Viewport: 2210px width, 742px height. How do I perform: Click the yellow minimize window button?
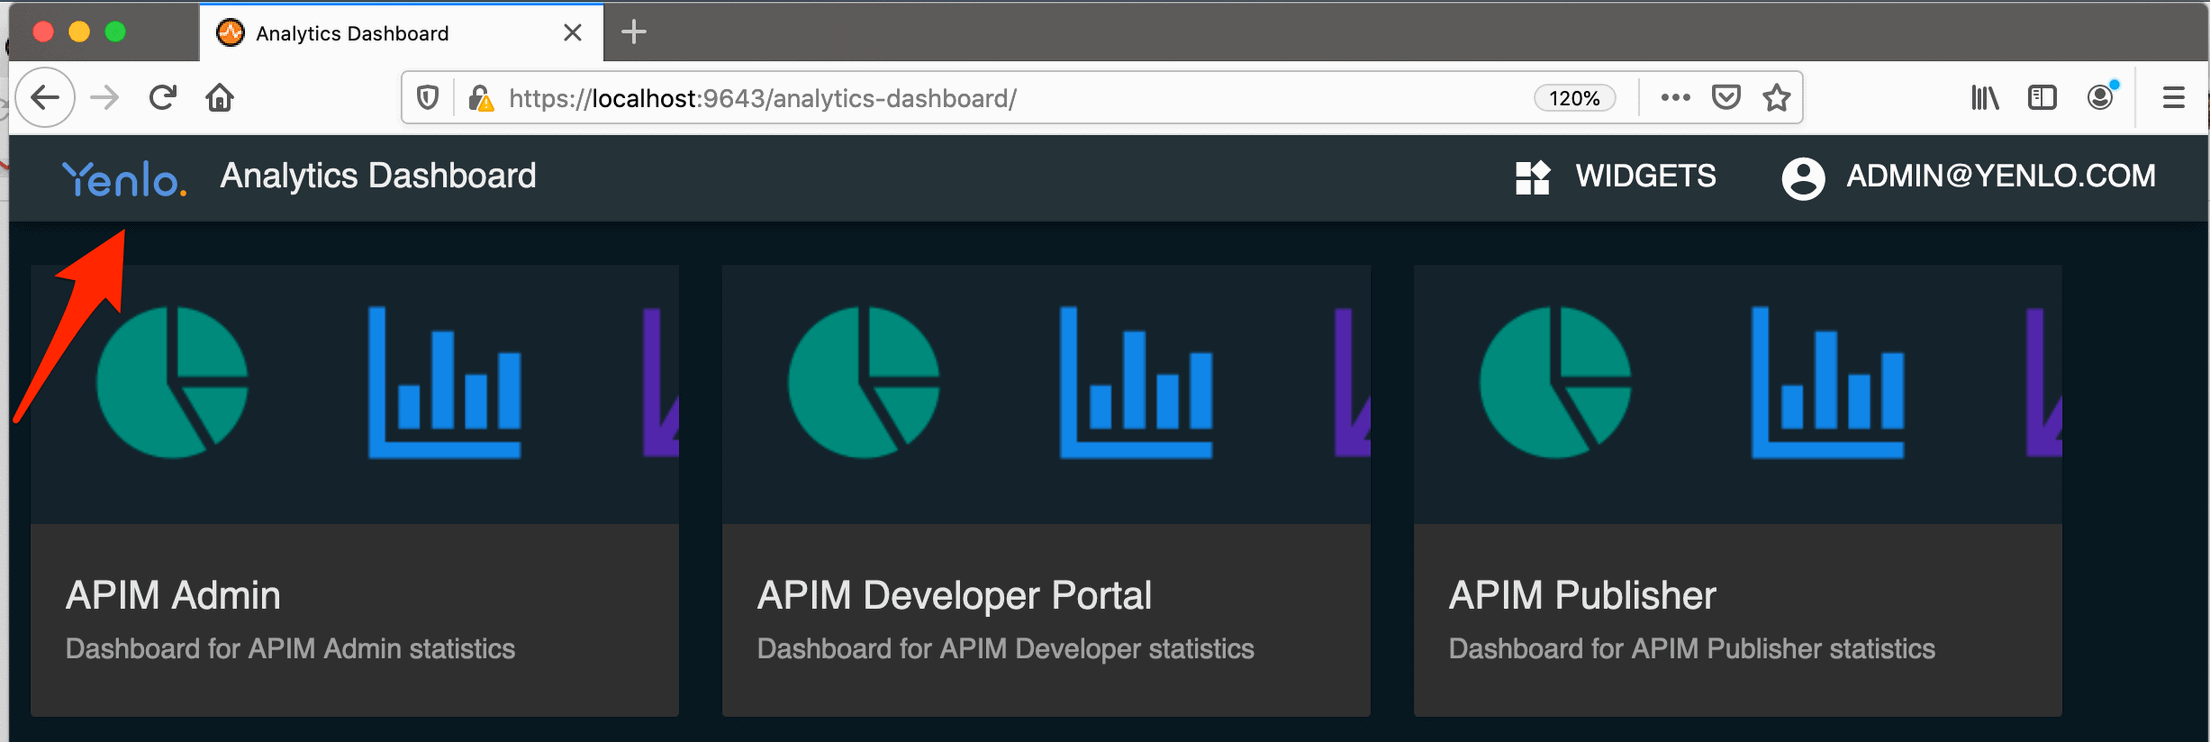click(79, 32)
